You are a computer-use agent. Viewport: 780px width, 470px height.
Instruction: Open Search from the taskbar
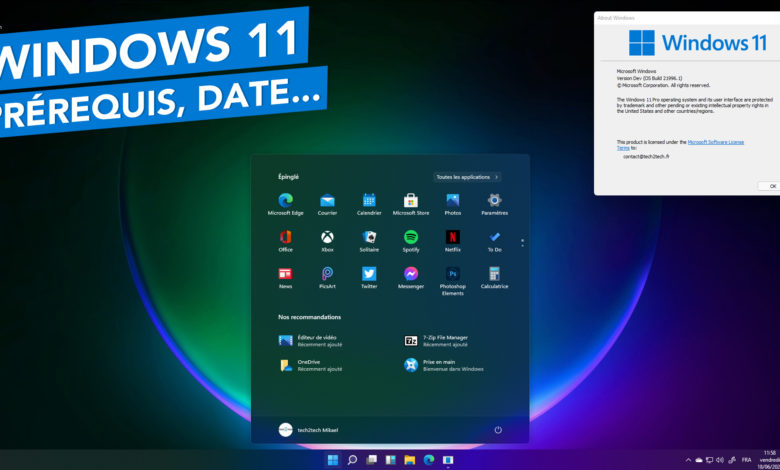pos(352,460)
